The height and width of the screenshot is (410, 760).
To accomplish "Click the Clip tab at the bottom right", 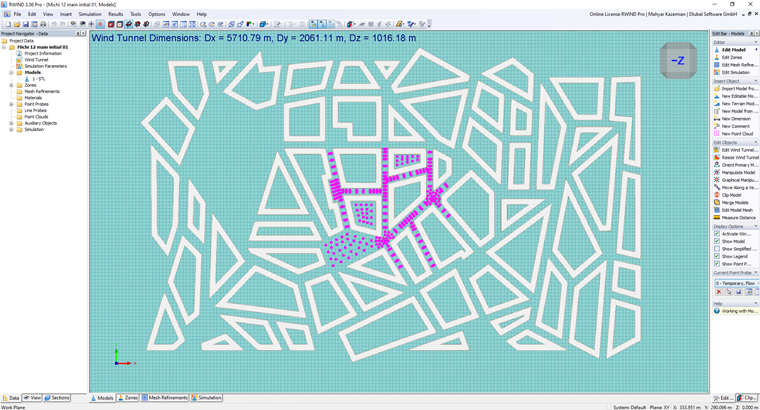I will click(747, 397).
